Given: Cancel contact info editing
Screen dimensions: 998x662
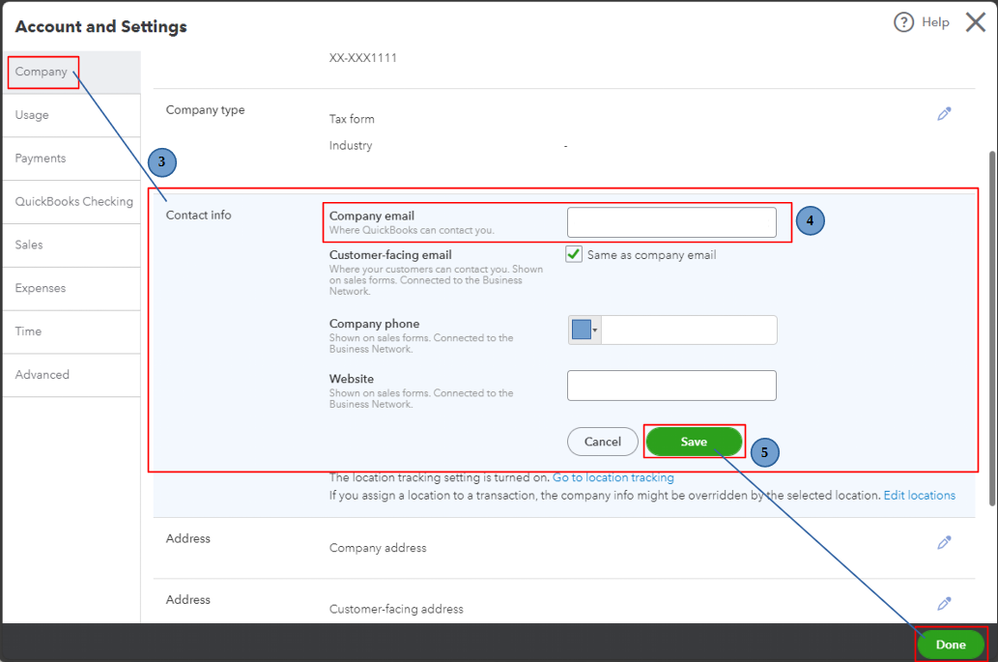Looking at the screenshot, I should click(x=602, y=442).
